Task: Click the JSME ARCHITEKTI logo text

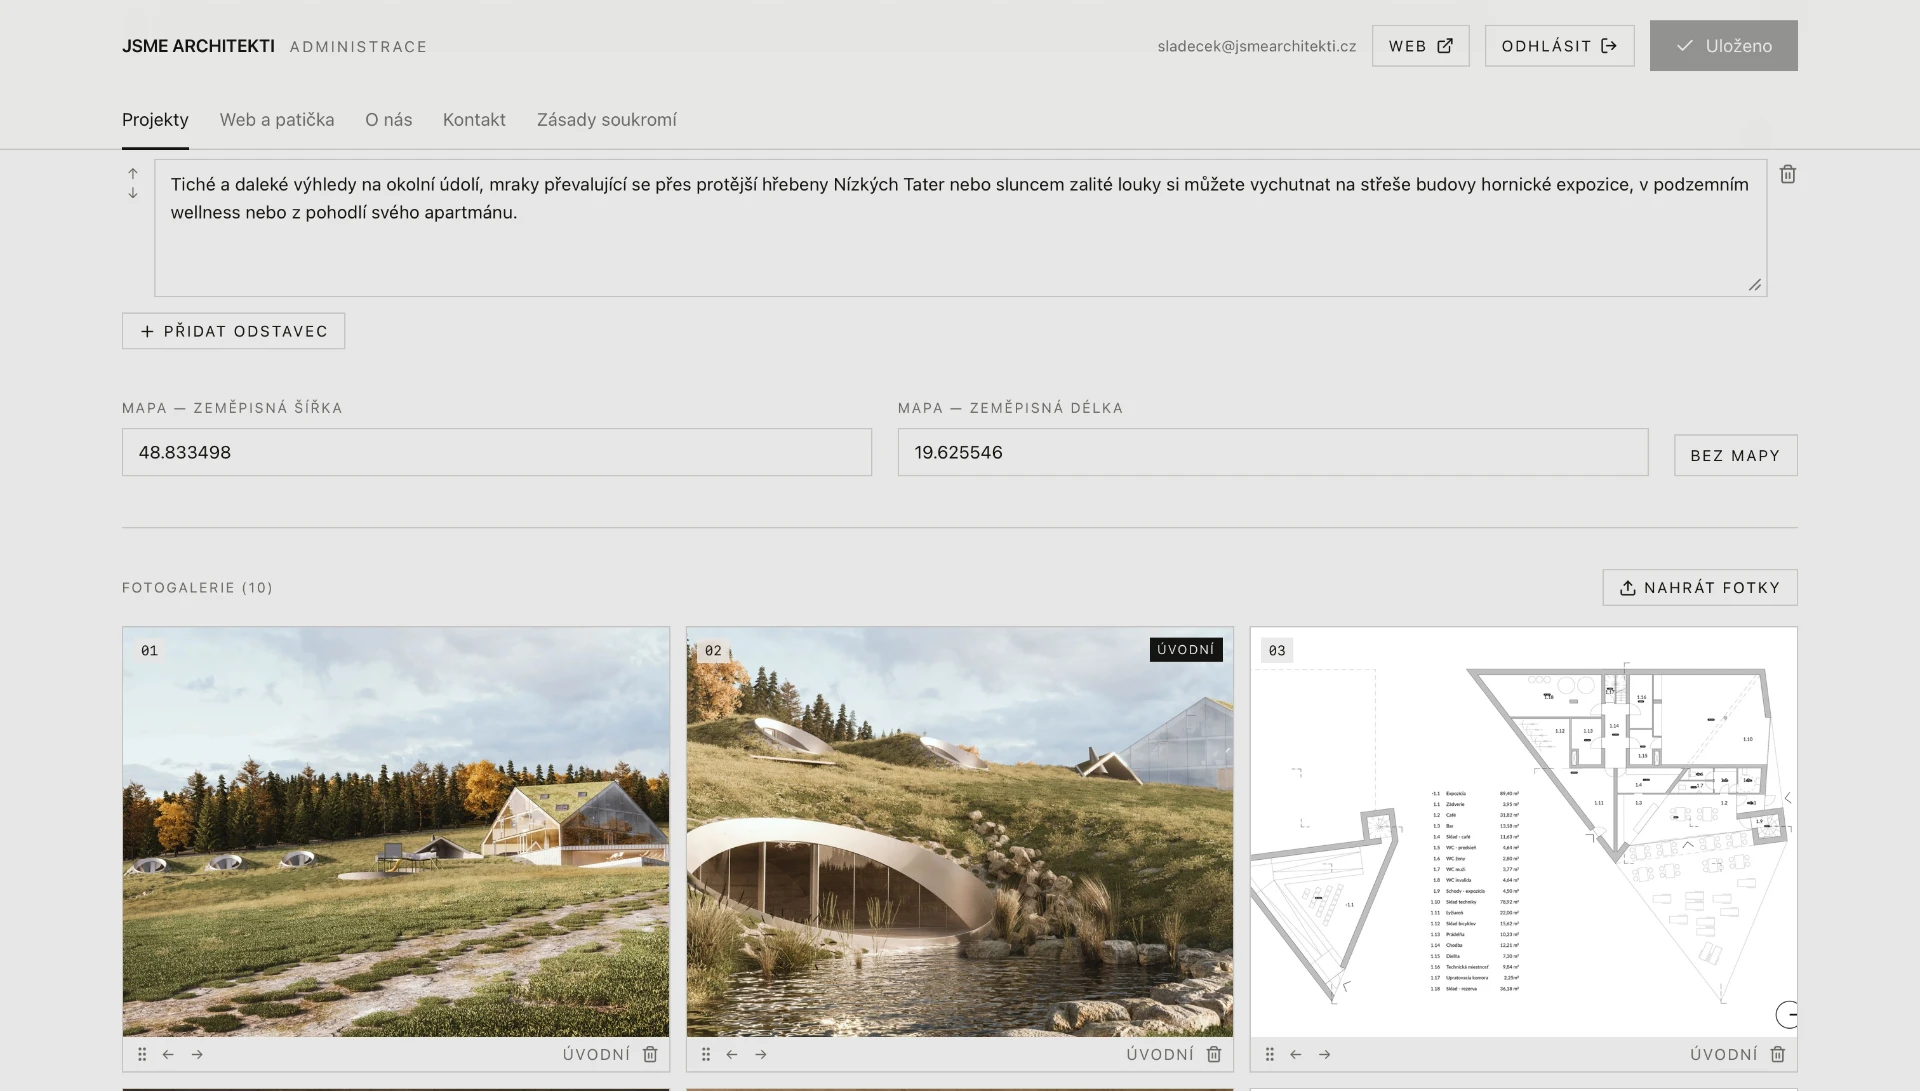Action: [198, 46]
